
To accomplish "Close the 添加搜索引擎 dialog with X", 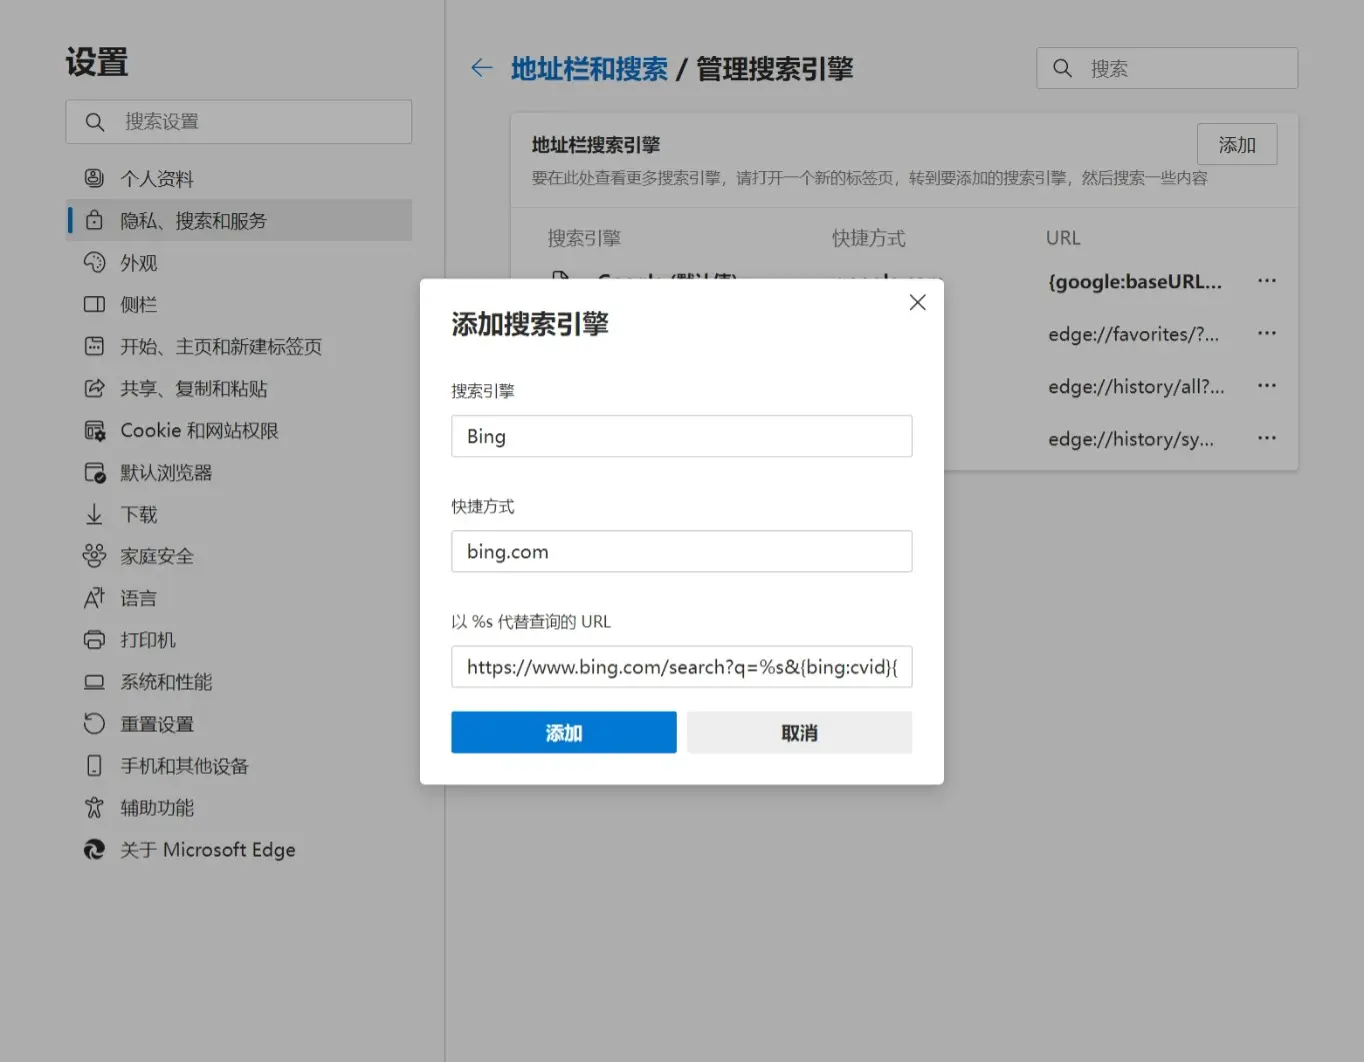I will tap(917, 302).
